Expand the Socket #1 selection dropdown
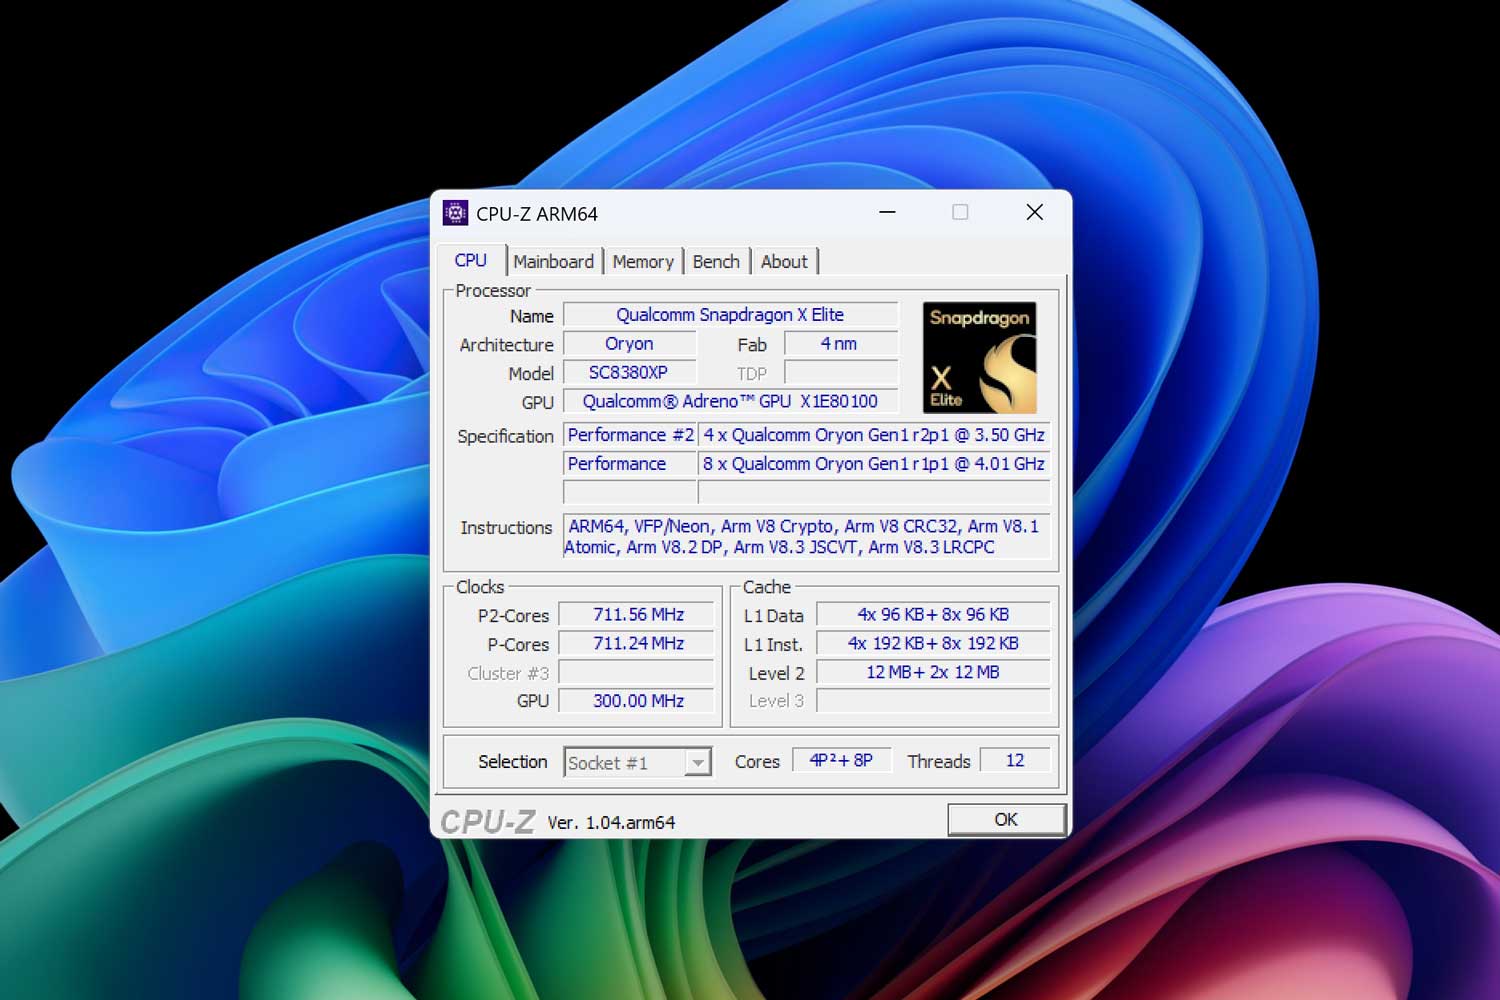 pos(698,763)
